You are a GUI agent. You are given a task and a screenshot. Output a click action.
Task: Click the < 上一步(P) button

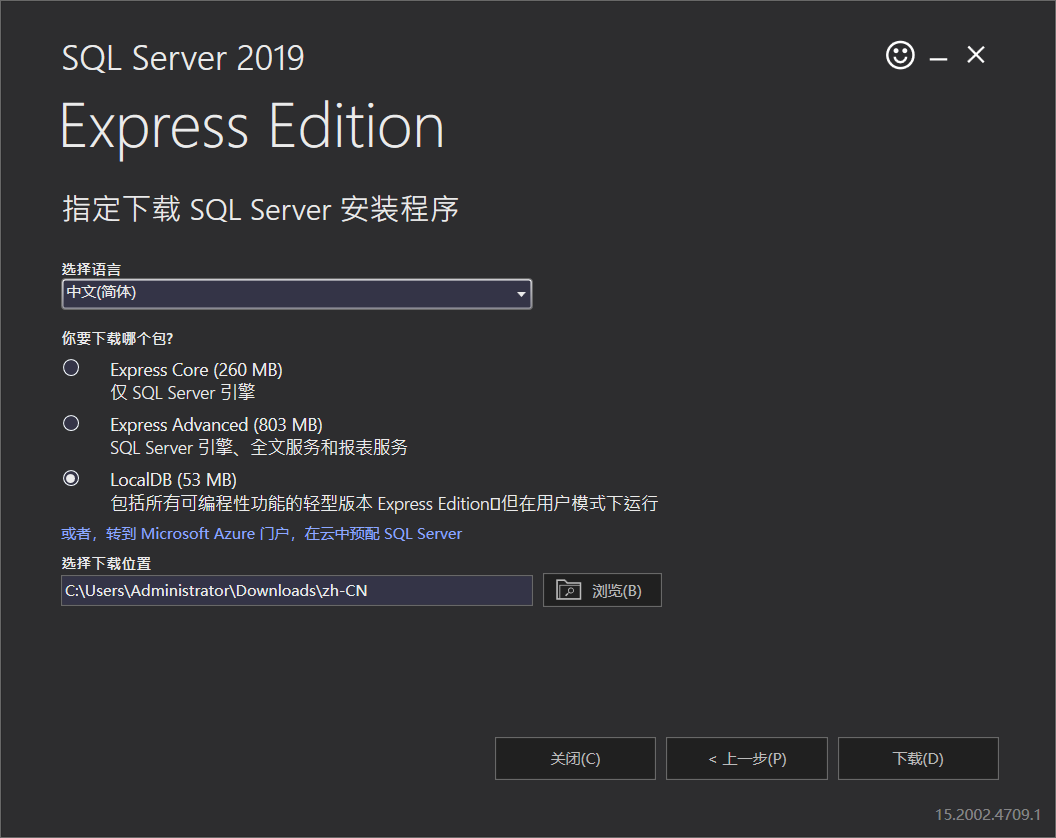746,758
